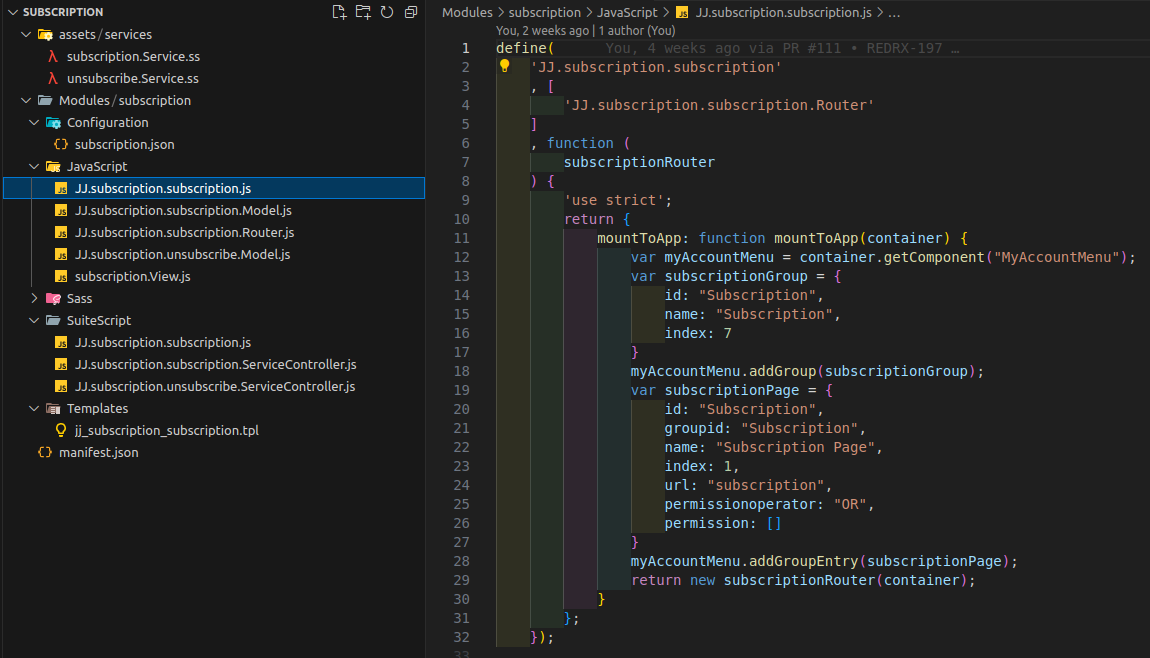This screenshot has width=1150, height=658.
Task: Collapse the assets/services folder
Action: [105, 34]
